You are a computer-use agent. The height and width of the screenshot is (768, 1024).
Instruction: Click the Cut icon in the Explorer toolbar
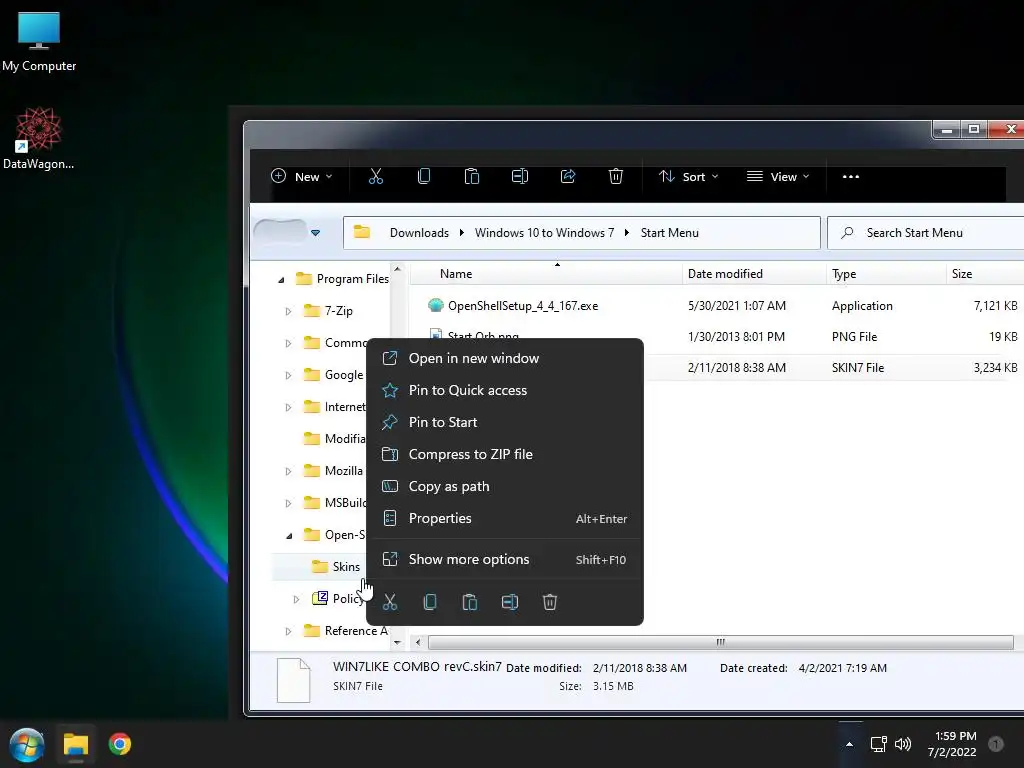click(376, 176)
